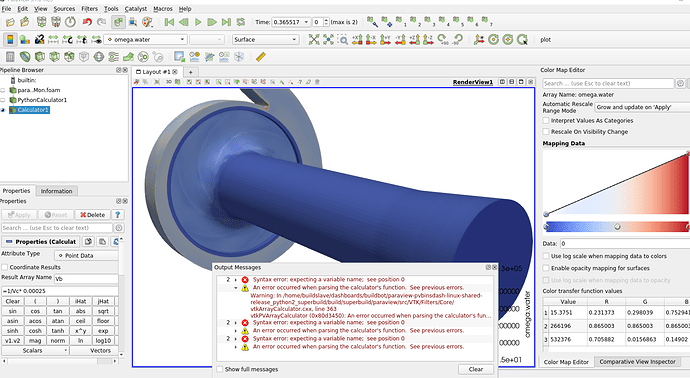This screenshot has height=378, width=690.
Task: Enable Interpret Values As Categories checkbox
Action: click(546, 121)
